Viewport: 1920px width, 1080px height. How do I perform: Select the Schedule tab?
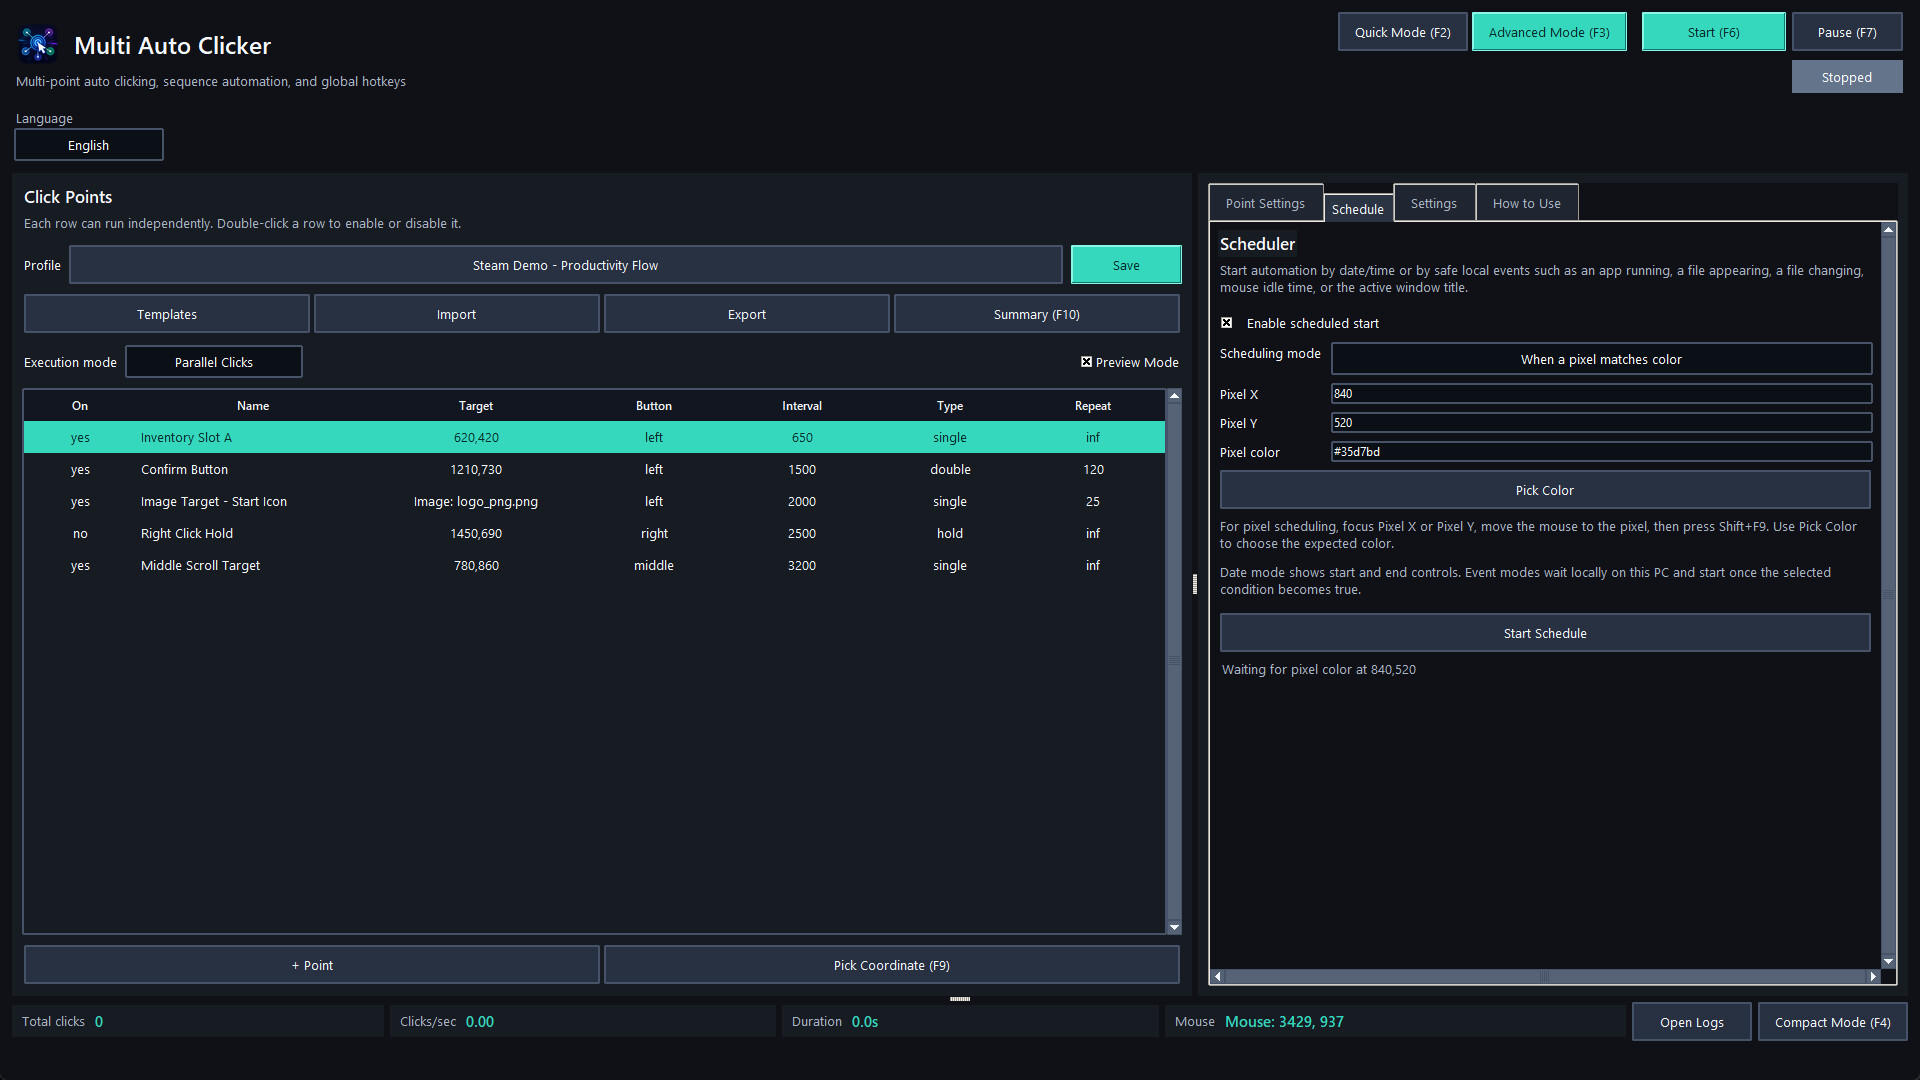coord(1358,208)
